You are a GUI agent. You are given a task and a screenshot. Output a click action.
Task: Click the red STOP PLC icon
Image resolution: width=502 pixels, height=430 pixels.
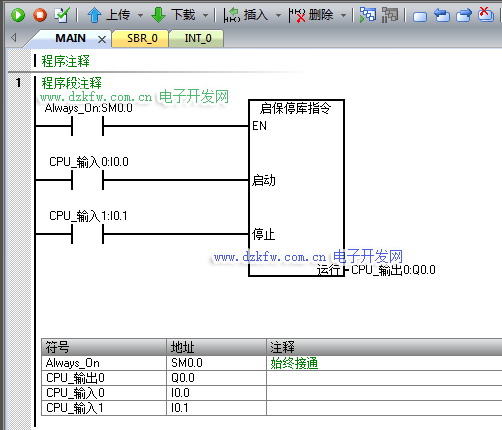tap(40, 15)
